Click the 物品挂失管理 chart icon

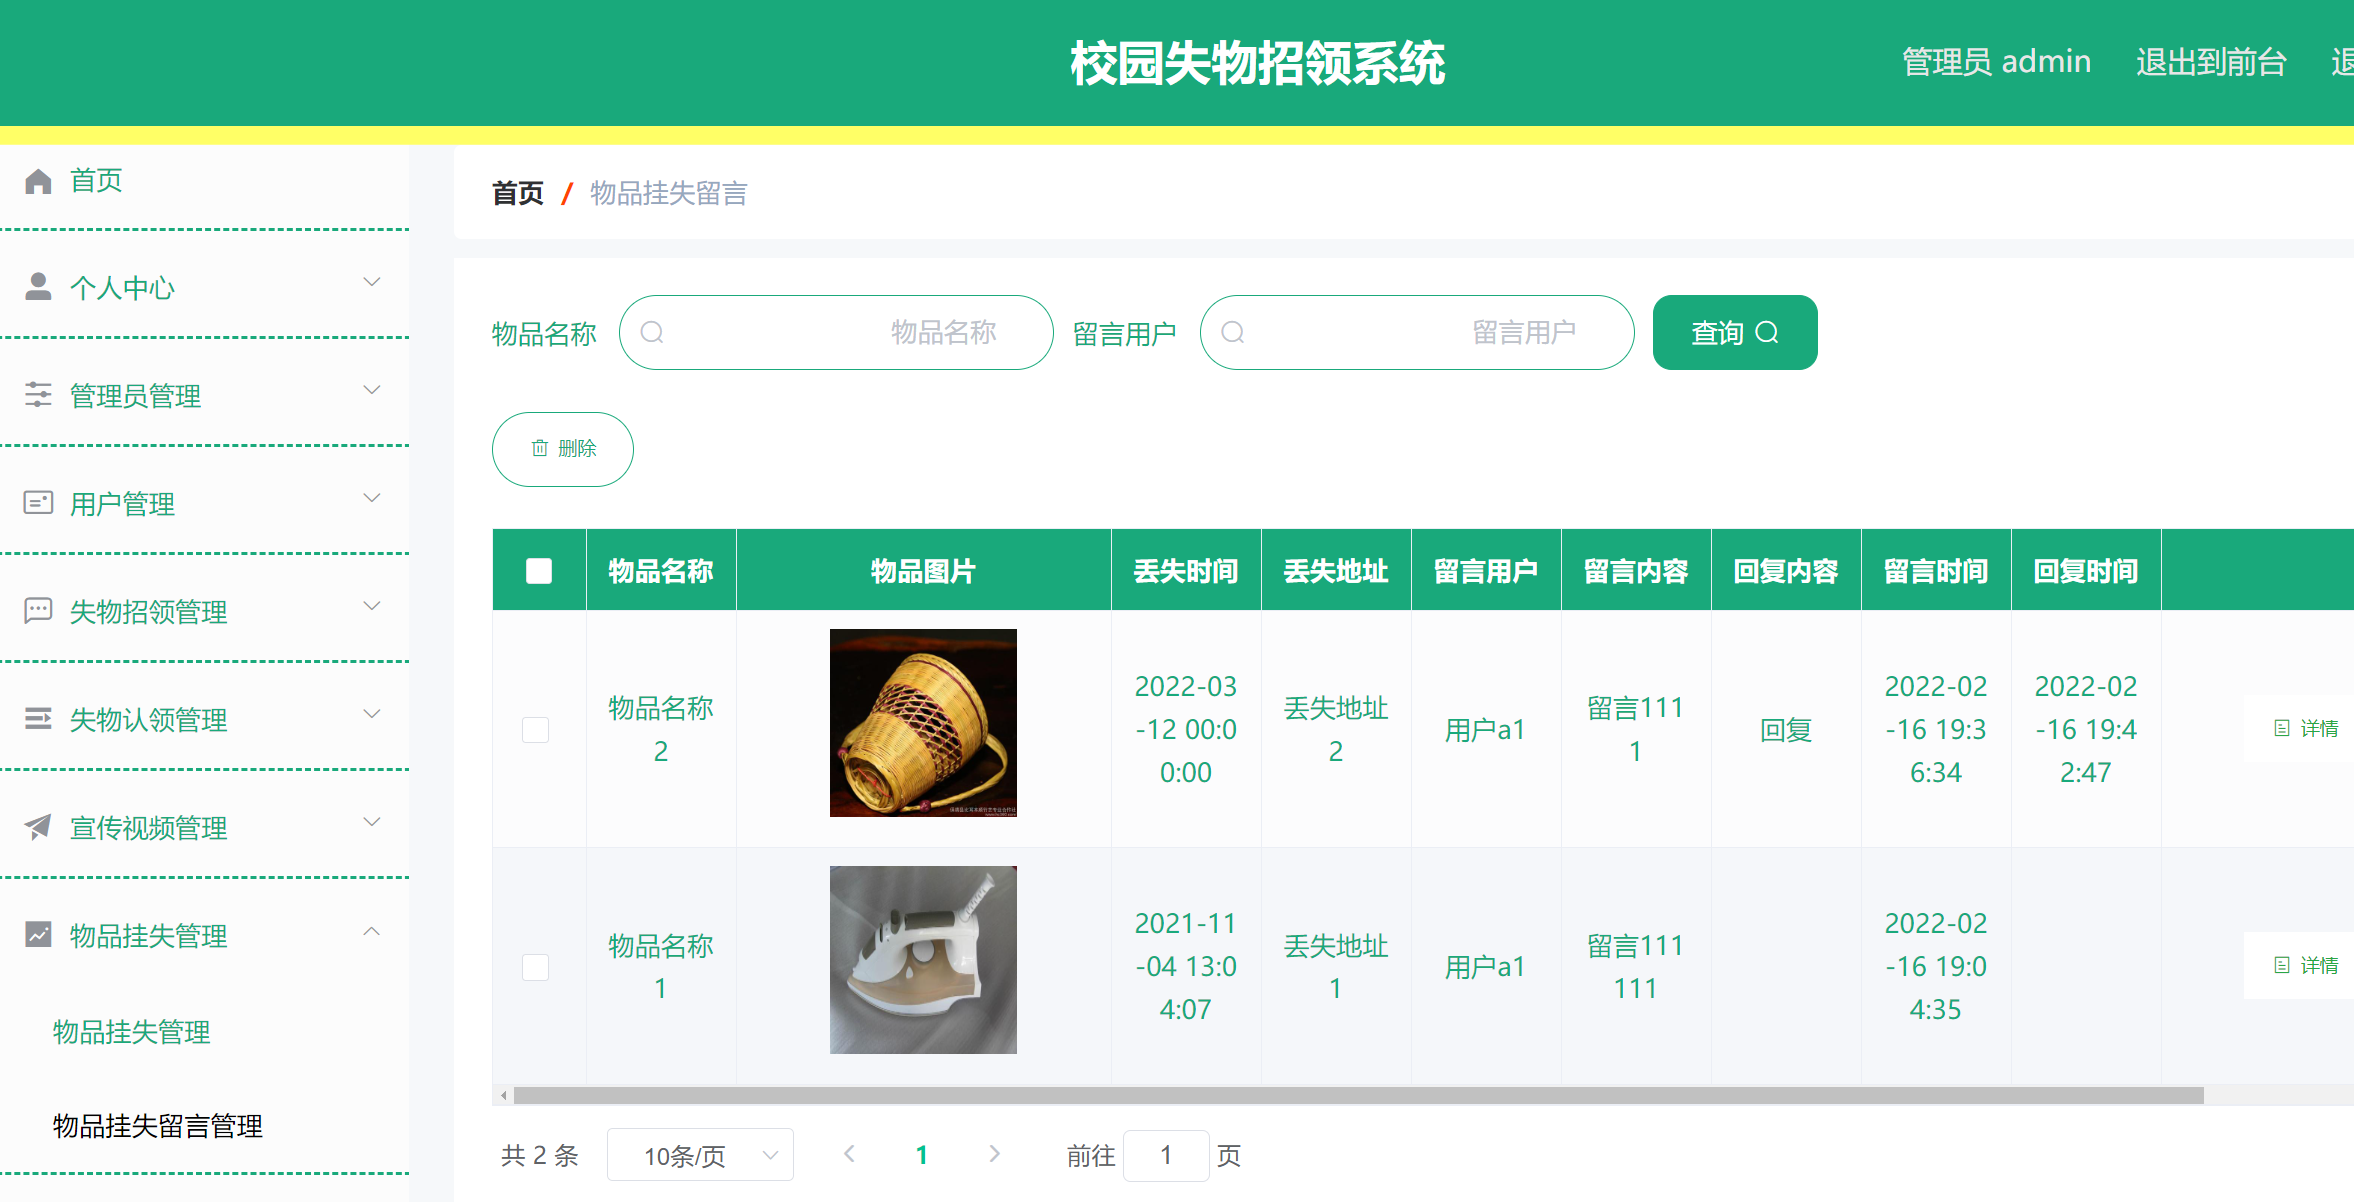pyautogui.click(x=38, y=935)
